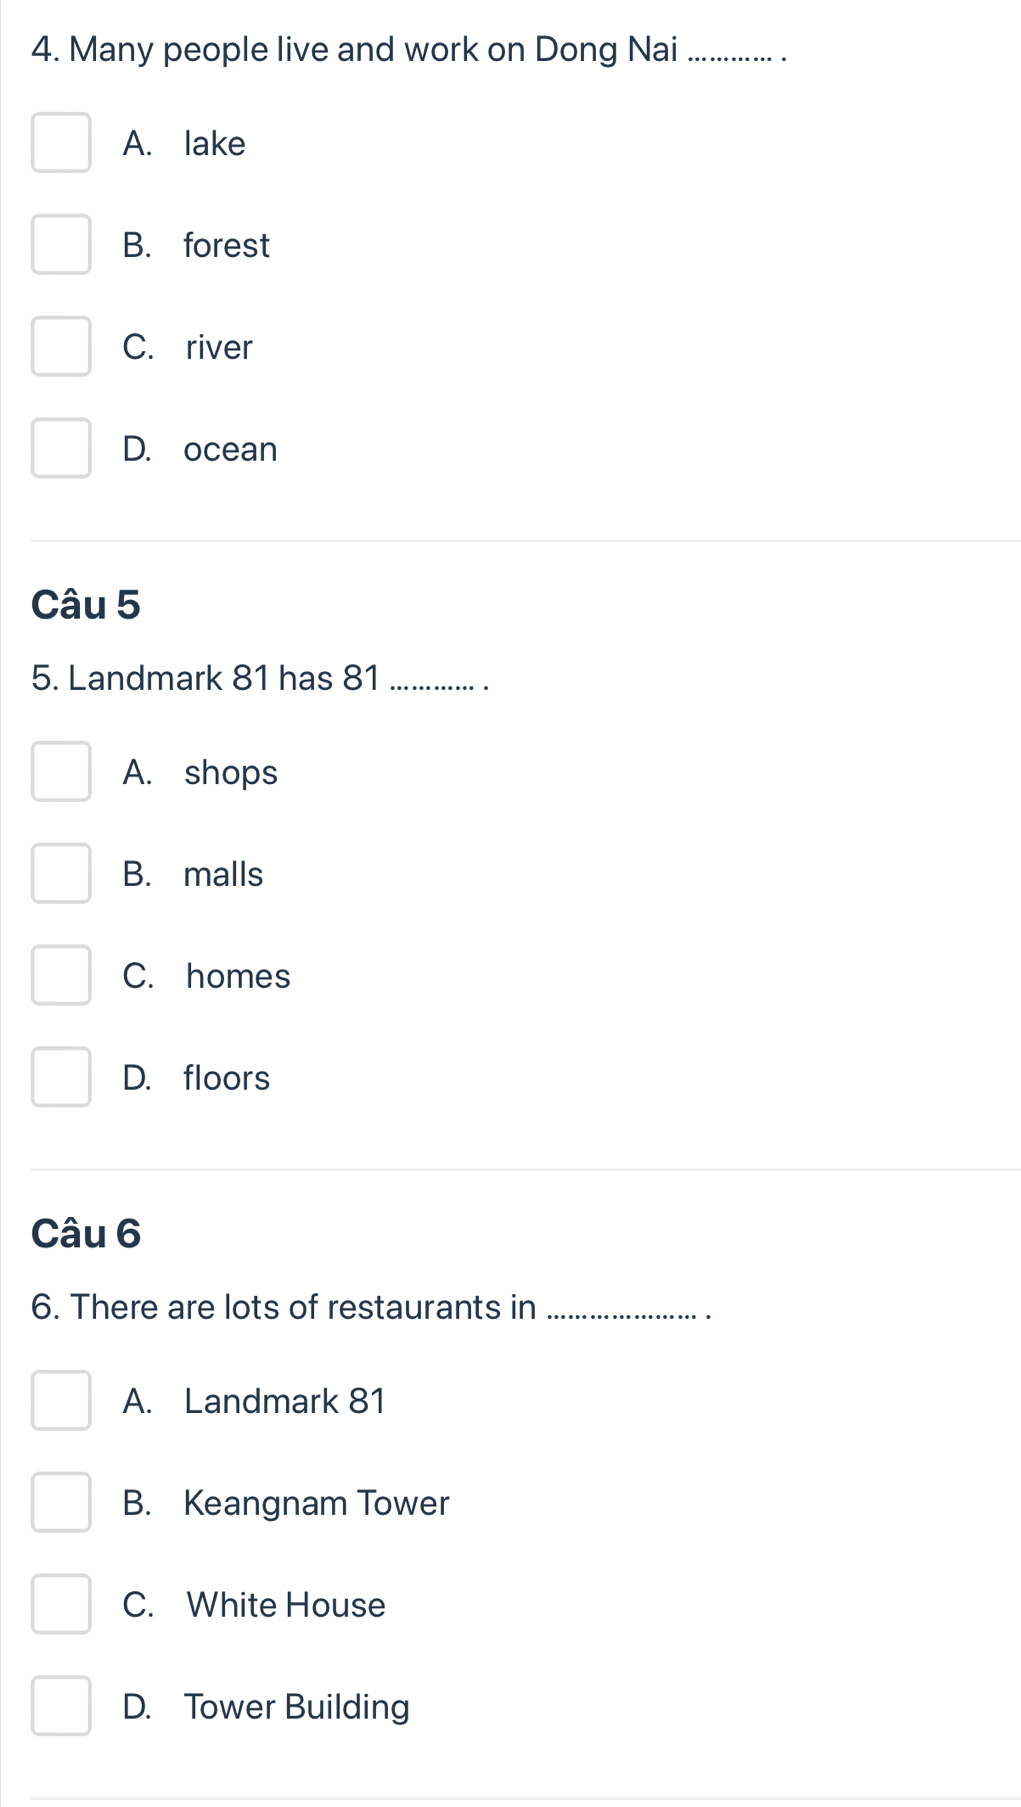Tick the B. malls checkbox
The height and width of the screenshot is (1807, 1021).
[61, 874]
